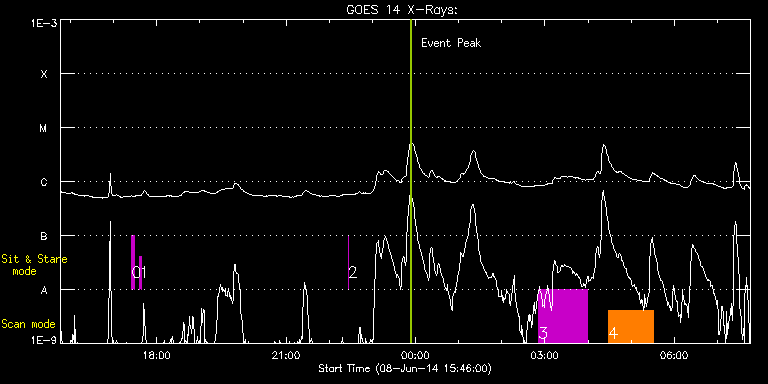
Task: Click the 'Scan mode' label
Action: [28, 324]
